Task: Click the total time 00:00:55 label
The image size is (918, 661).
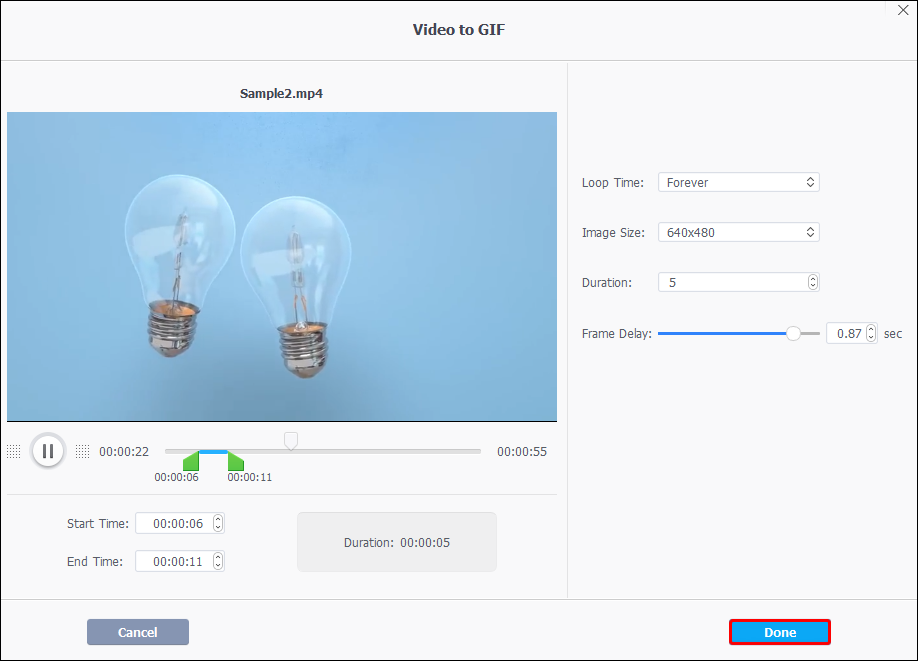Action: pyautogui.click(x=522, y=451)
